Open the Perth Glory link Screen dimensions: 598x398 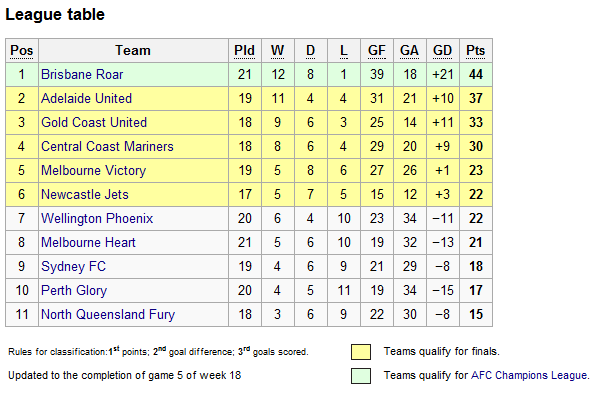tap(74, 290)
